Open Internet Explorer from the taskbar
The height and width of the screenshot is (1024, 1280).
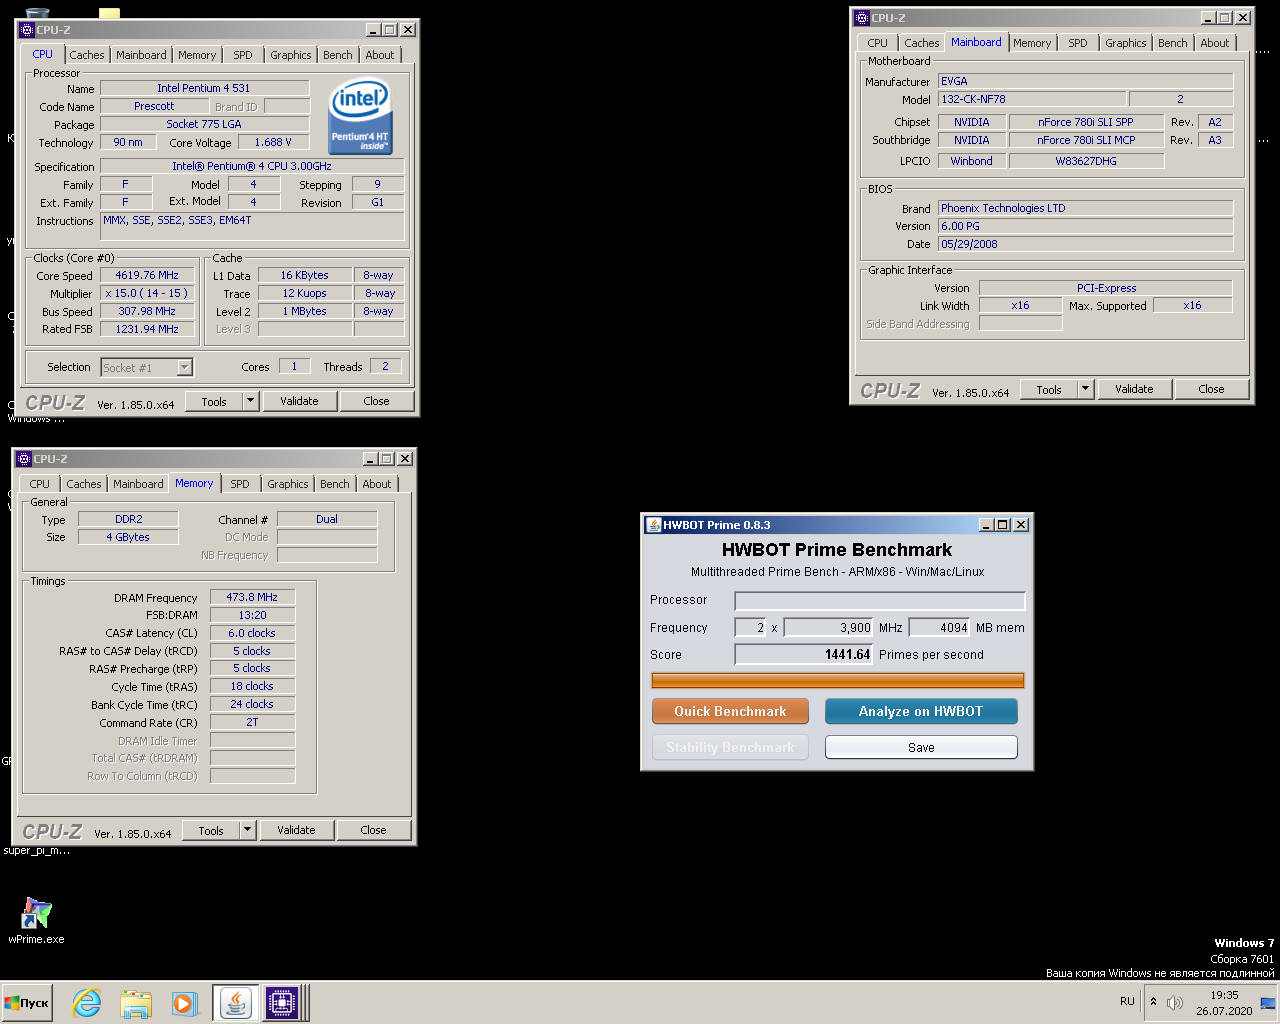87,1003
